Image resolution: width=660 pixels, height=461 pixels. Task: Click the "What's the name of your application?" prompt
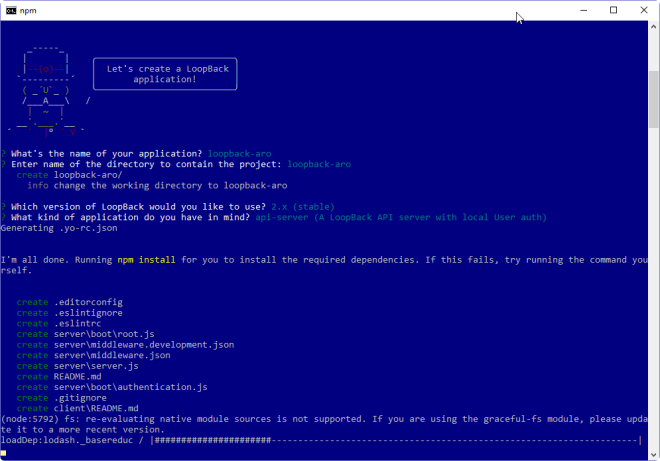(106, 154)
